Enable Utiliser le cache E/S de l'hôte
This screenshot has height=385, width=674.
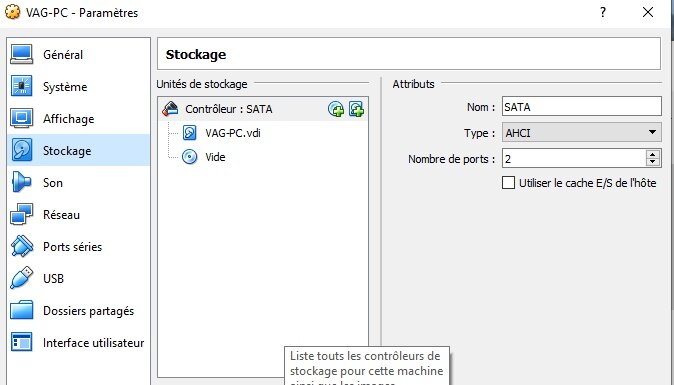509,183
